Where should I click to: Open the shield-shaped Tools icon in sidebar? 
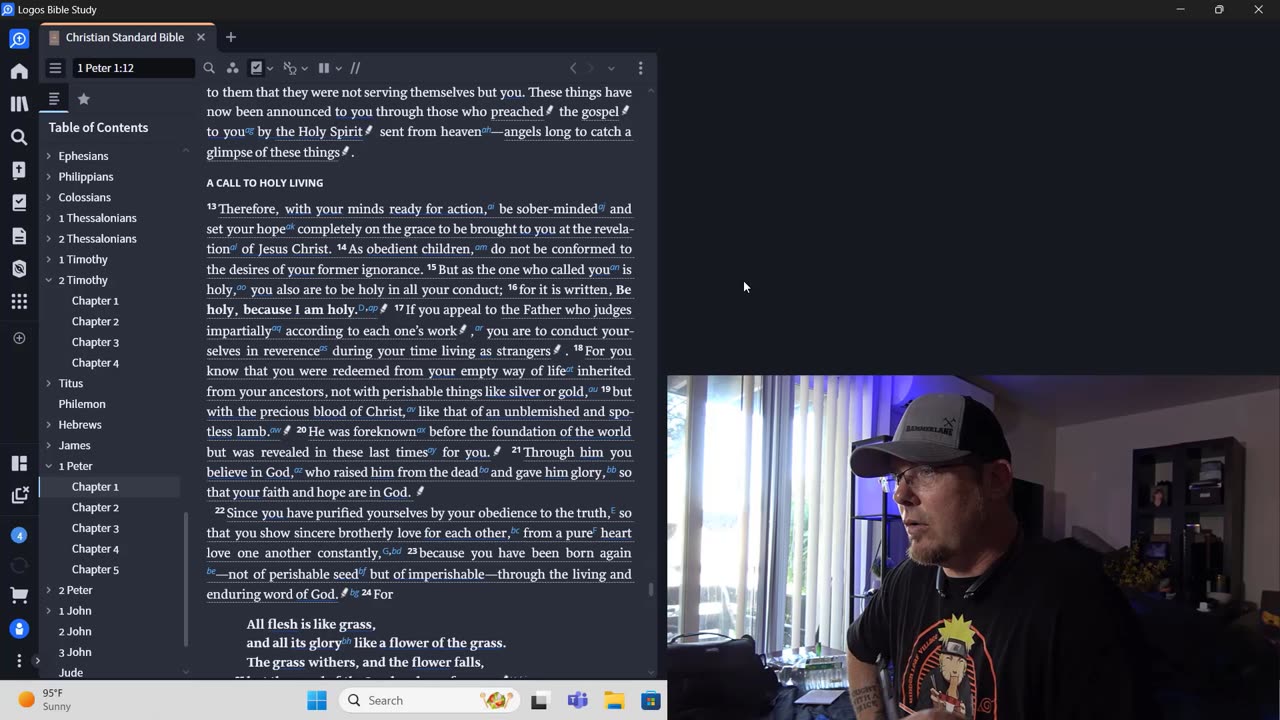19,269
